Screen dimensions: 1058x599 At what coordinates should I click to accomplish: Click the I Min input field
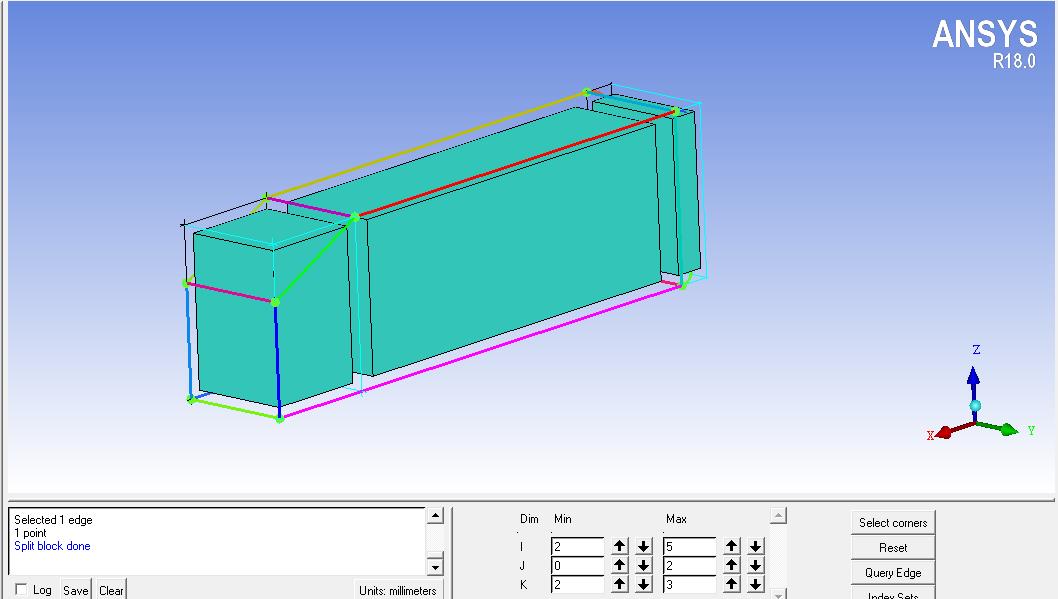point(577,546)
